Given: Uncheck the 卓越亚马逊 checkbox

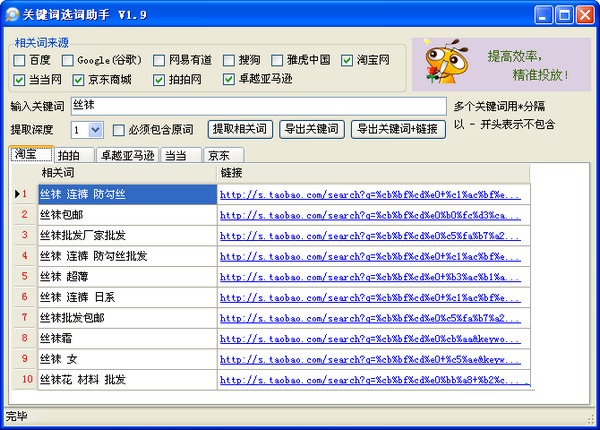Looking at the screenshot, I should click(x=228, y=80).
